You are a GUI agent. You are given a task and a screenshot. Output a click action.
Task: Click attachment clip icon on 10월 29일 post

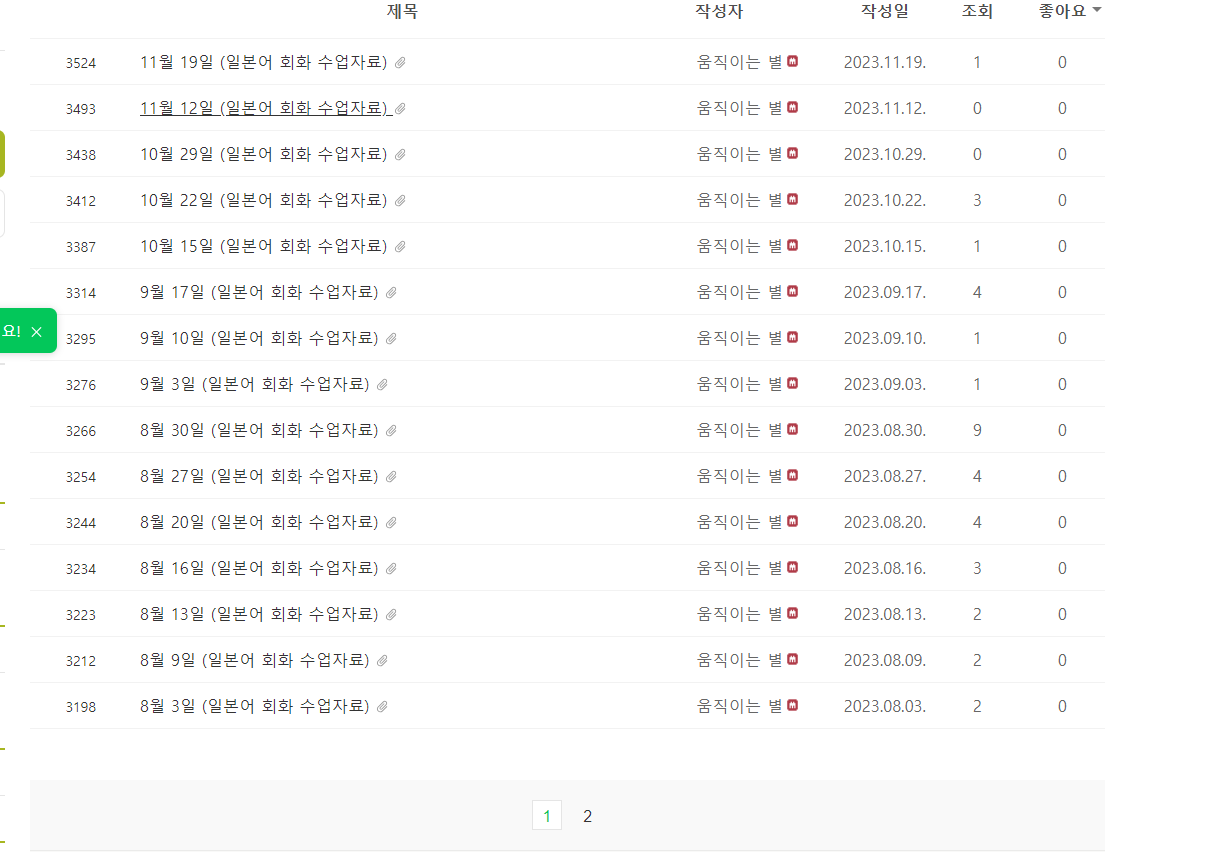coord(400,155)
